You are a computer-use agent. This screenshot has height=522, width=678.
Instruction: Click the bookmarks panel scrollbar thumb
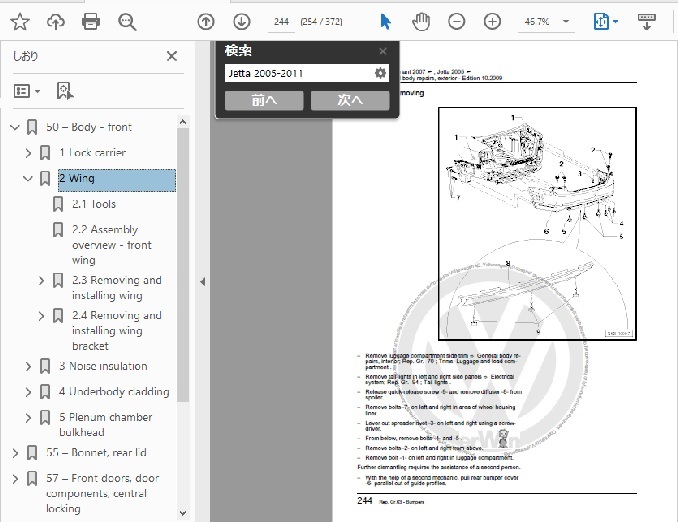point(183,265)
